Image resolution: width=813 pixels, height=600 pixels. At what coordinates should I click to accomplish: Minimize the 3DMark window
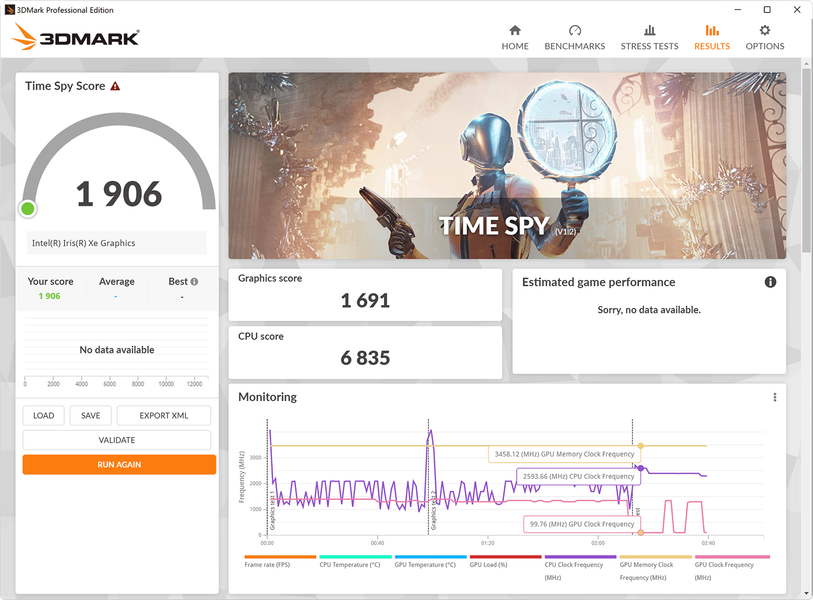point(738,9)
